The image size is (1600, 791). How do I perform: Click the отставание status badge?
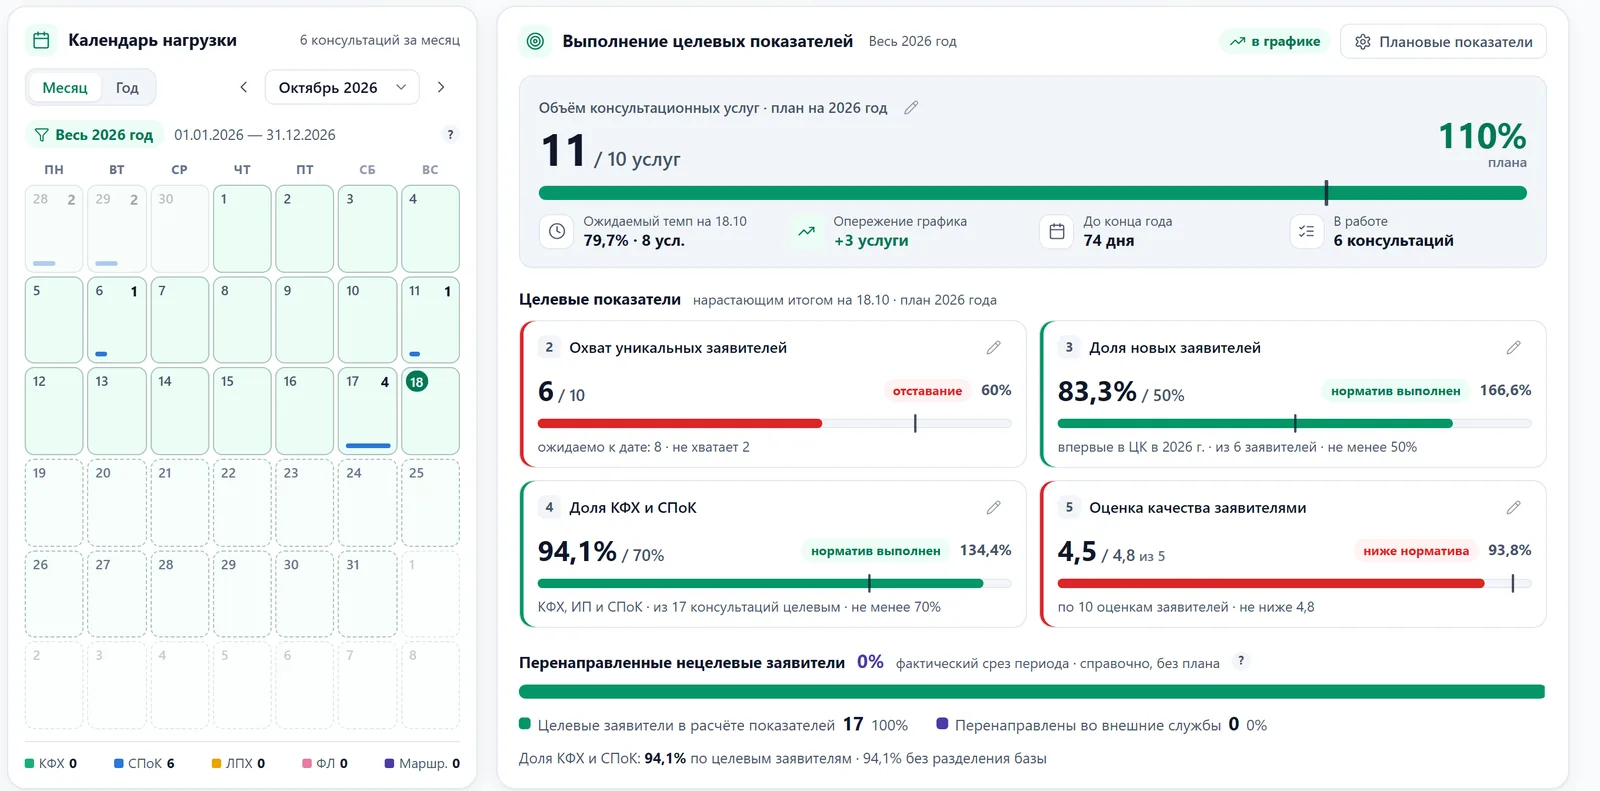click(927, 391)
